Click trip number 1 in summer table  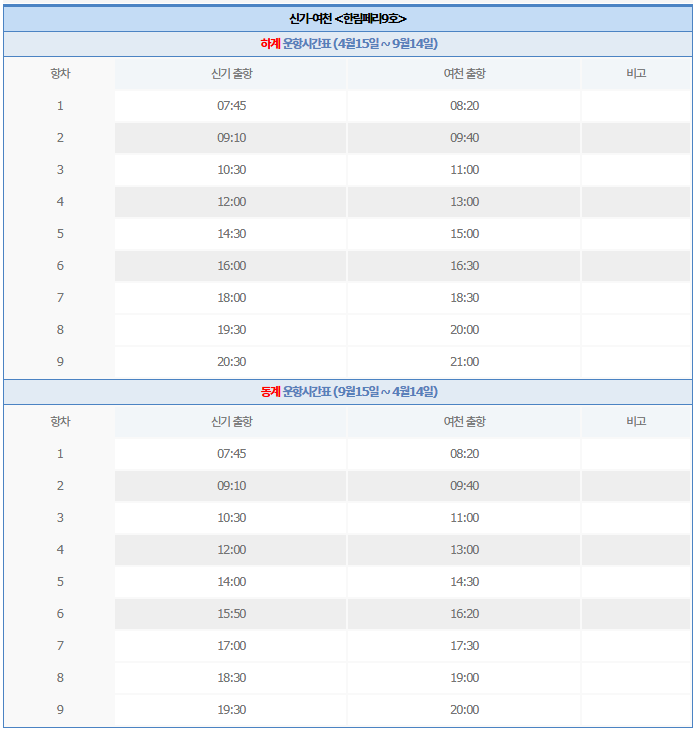point(60,106)
